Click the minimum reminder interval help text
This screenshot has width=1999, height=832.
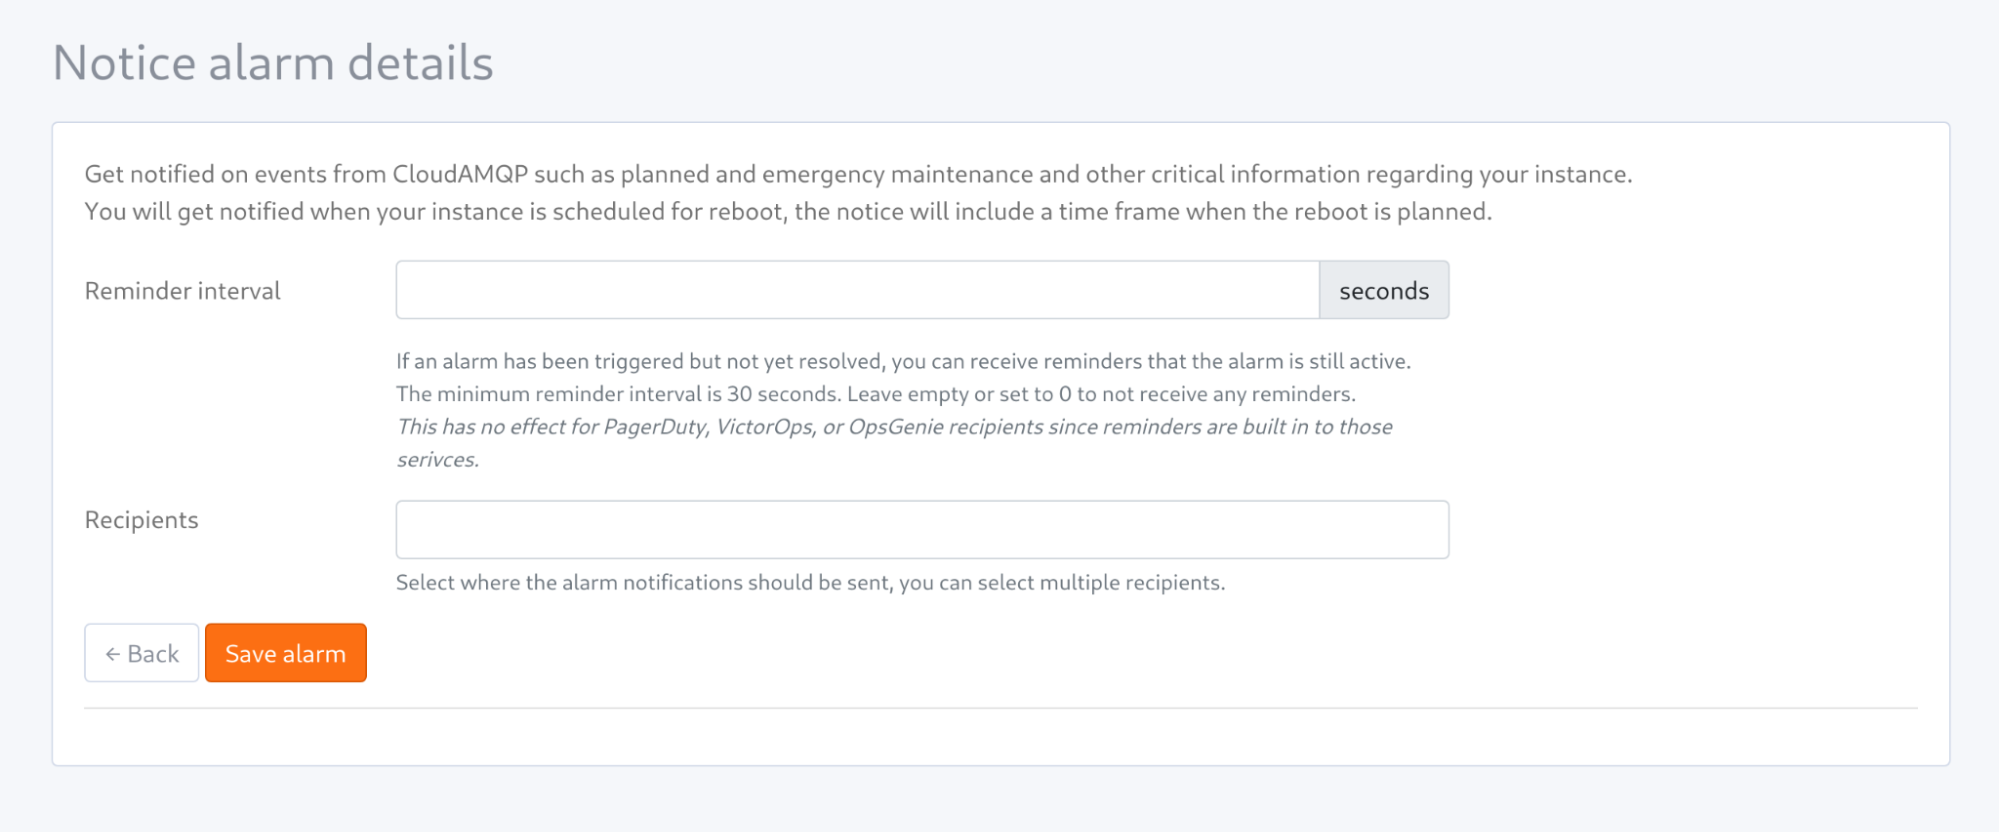pyautogui.click(x=876, y=394)
